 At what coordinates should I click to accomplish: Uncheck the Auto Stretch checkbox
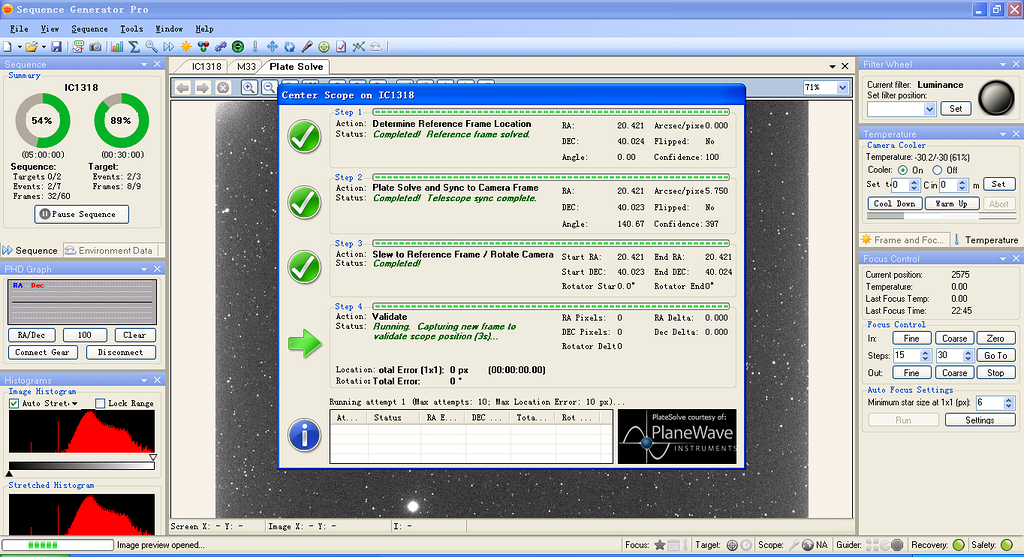[x=14, y=403]
